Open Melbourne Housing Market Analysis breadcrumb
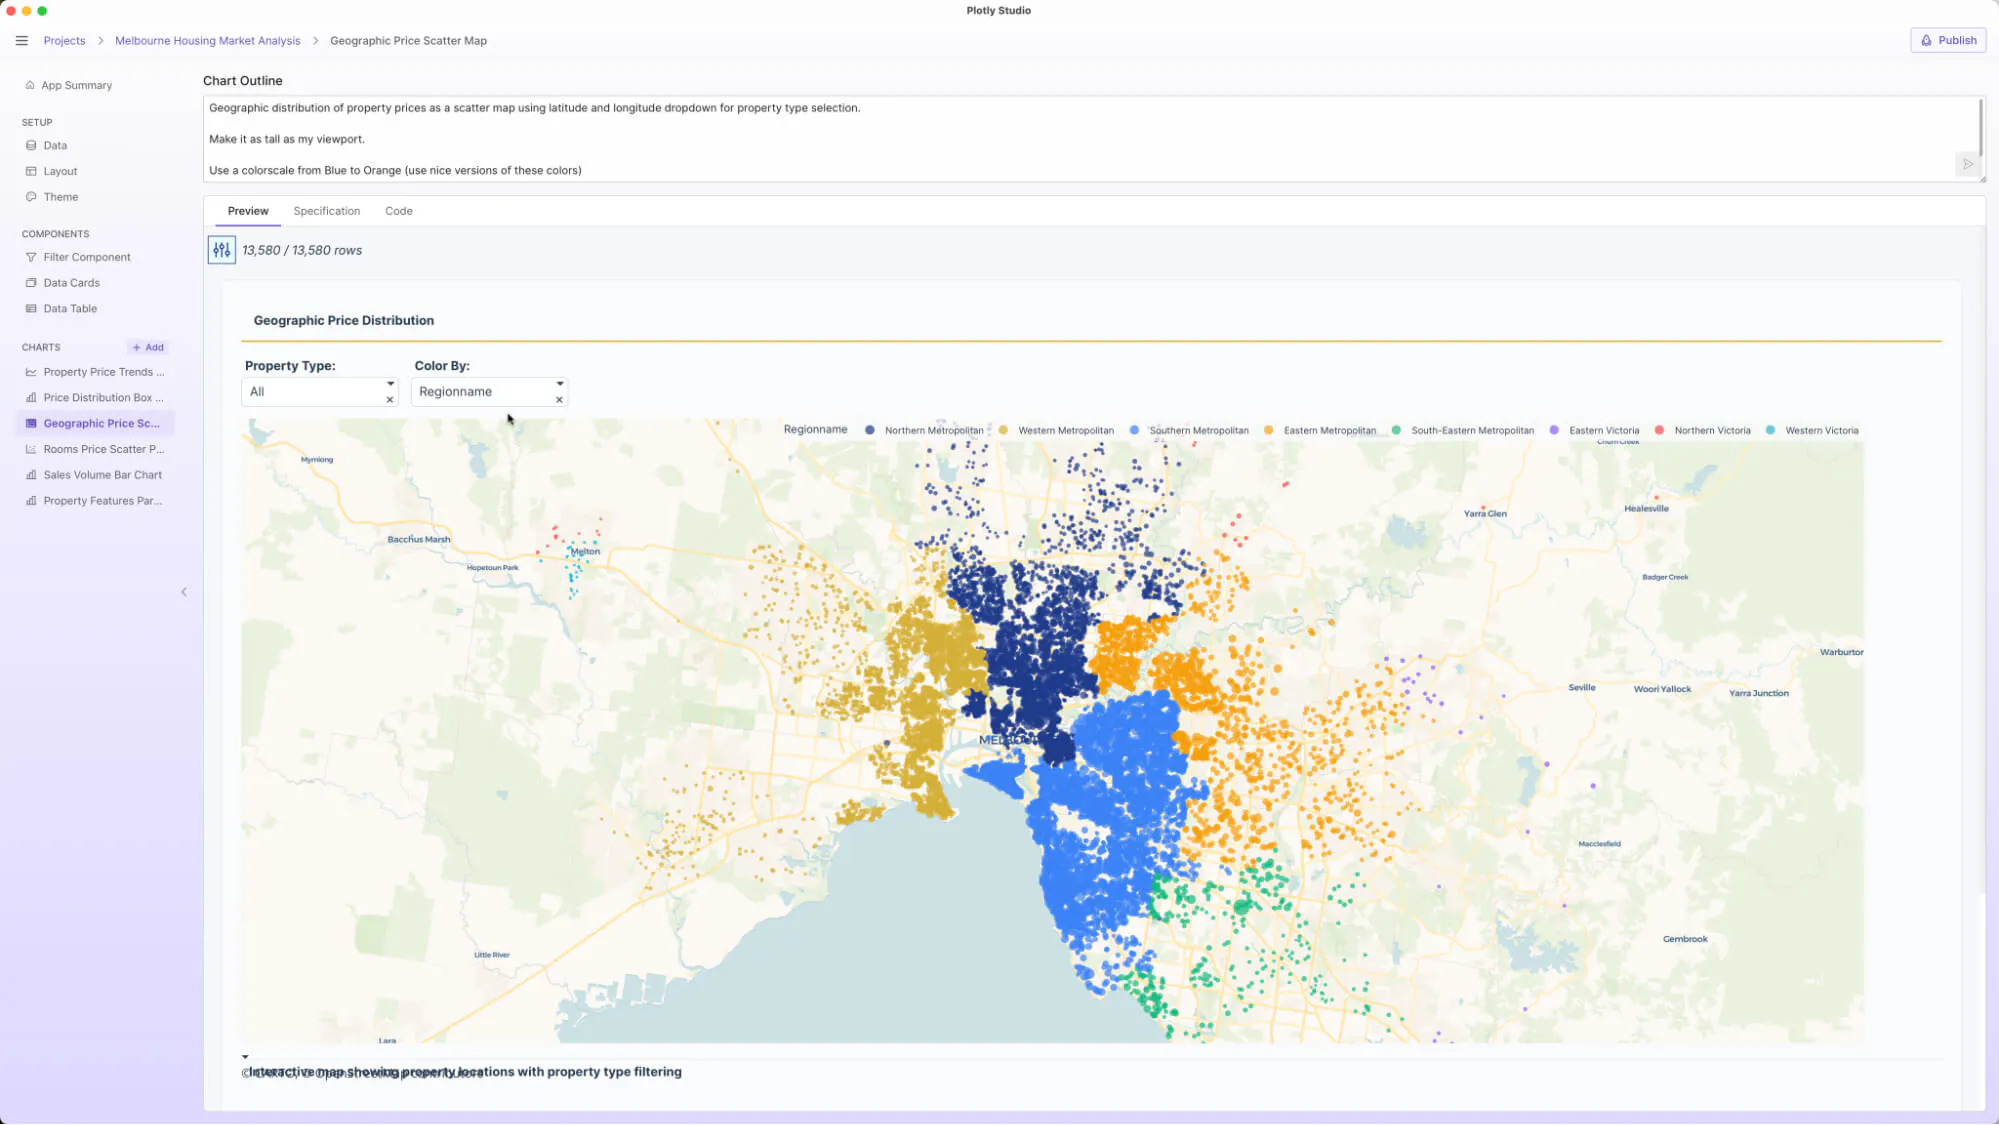 (x=207, y=41)
